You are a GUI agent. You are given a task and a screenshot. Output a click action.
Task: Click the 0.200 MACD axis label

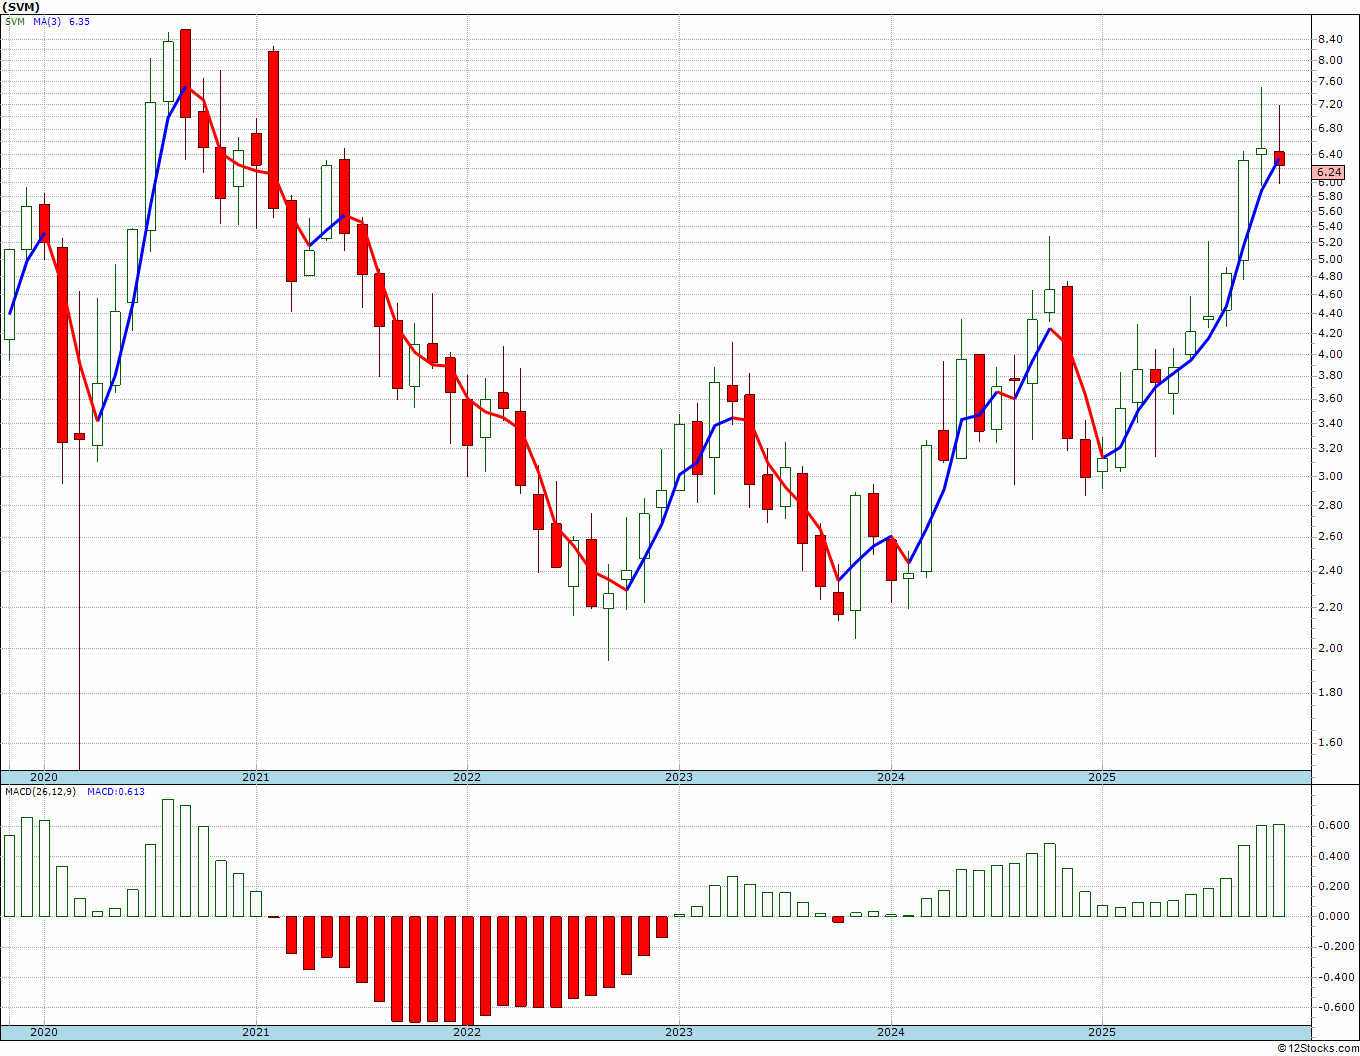(x=1333, y=886)
